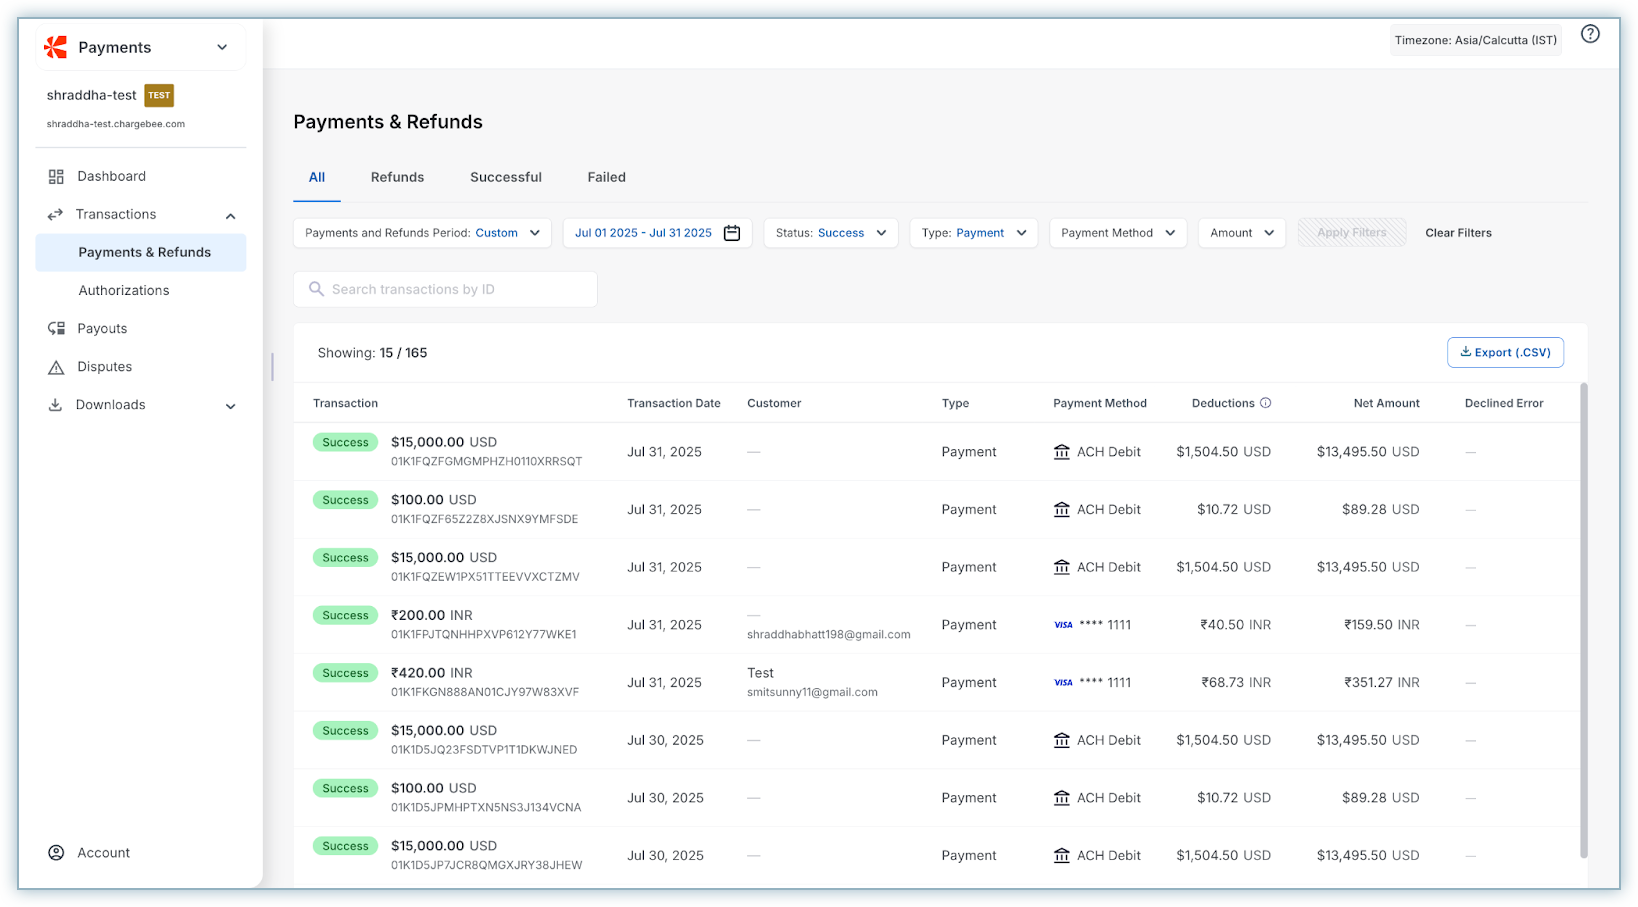Click bank icon for transaction 01K1D5JQ23FSDTVP1T1DKWJNED
Screen dimensions: 1638x907
(1062, 741)
